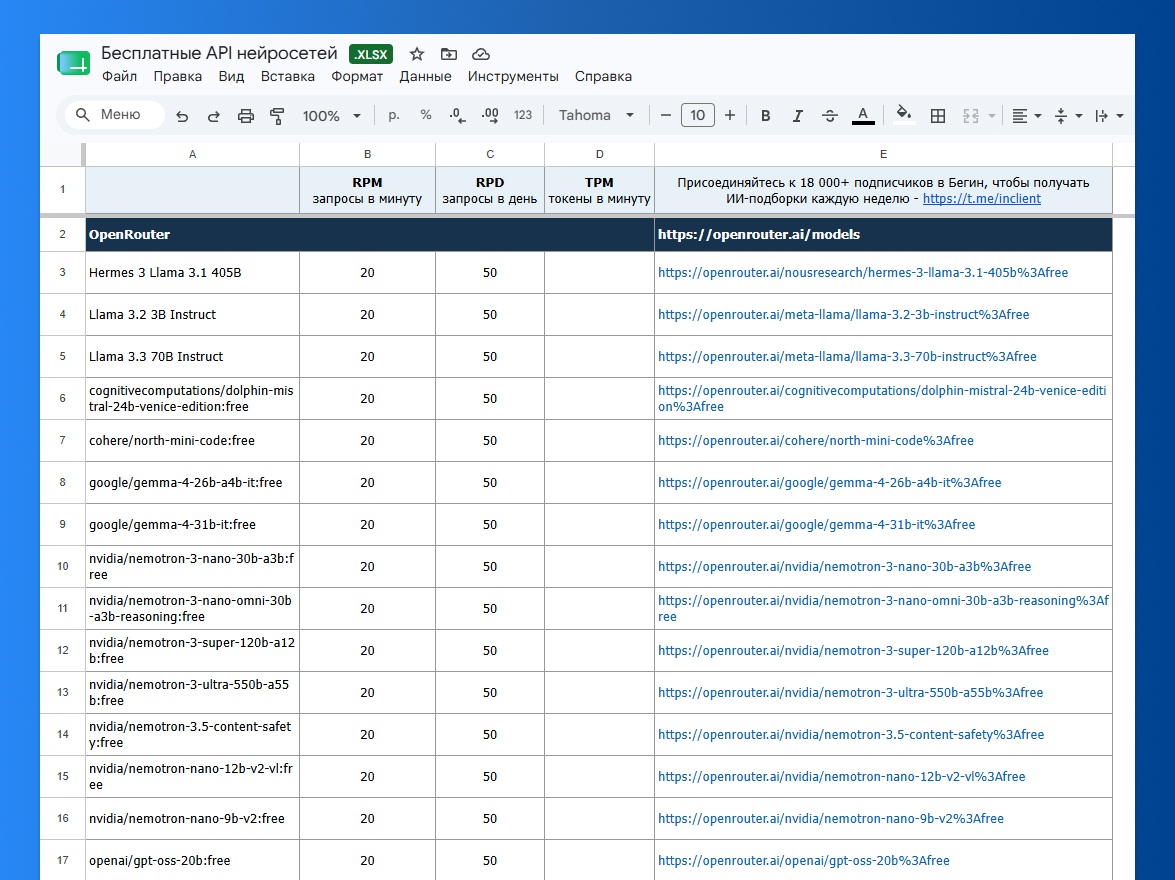This screenshot has height=880, width=1175.
Task: Open the Файл menu
Action: click(x=119, y=76)
